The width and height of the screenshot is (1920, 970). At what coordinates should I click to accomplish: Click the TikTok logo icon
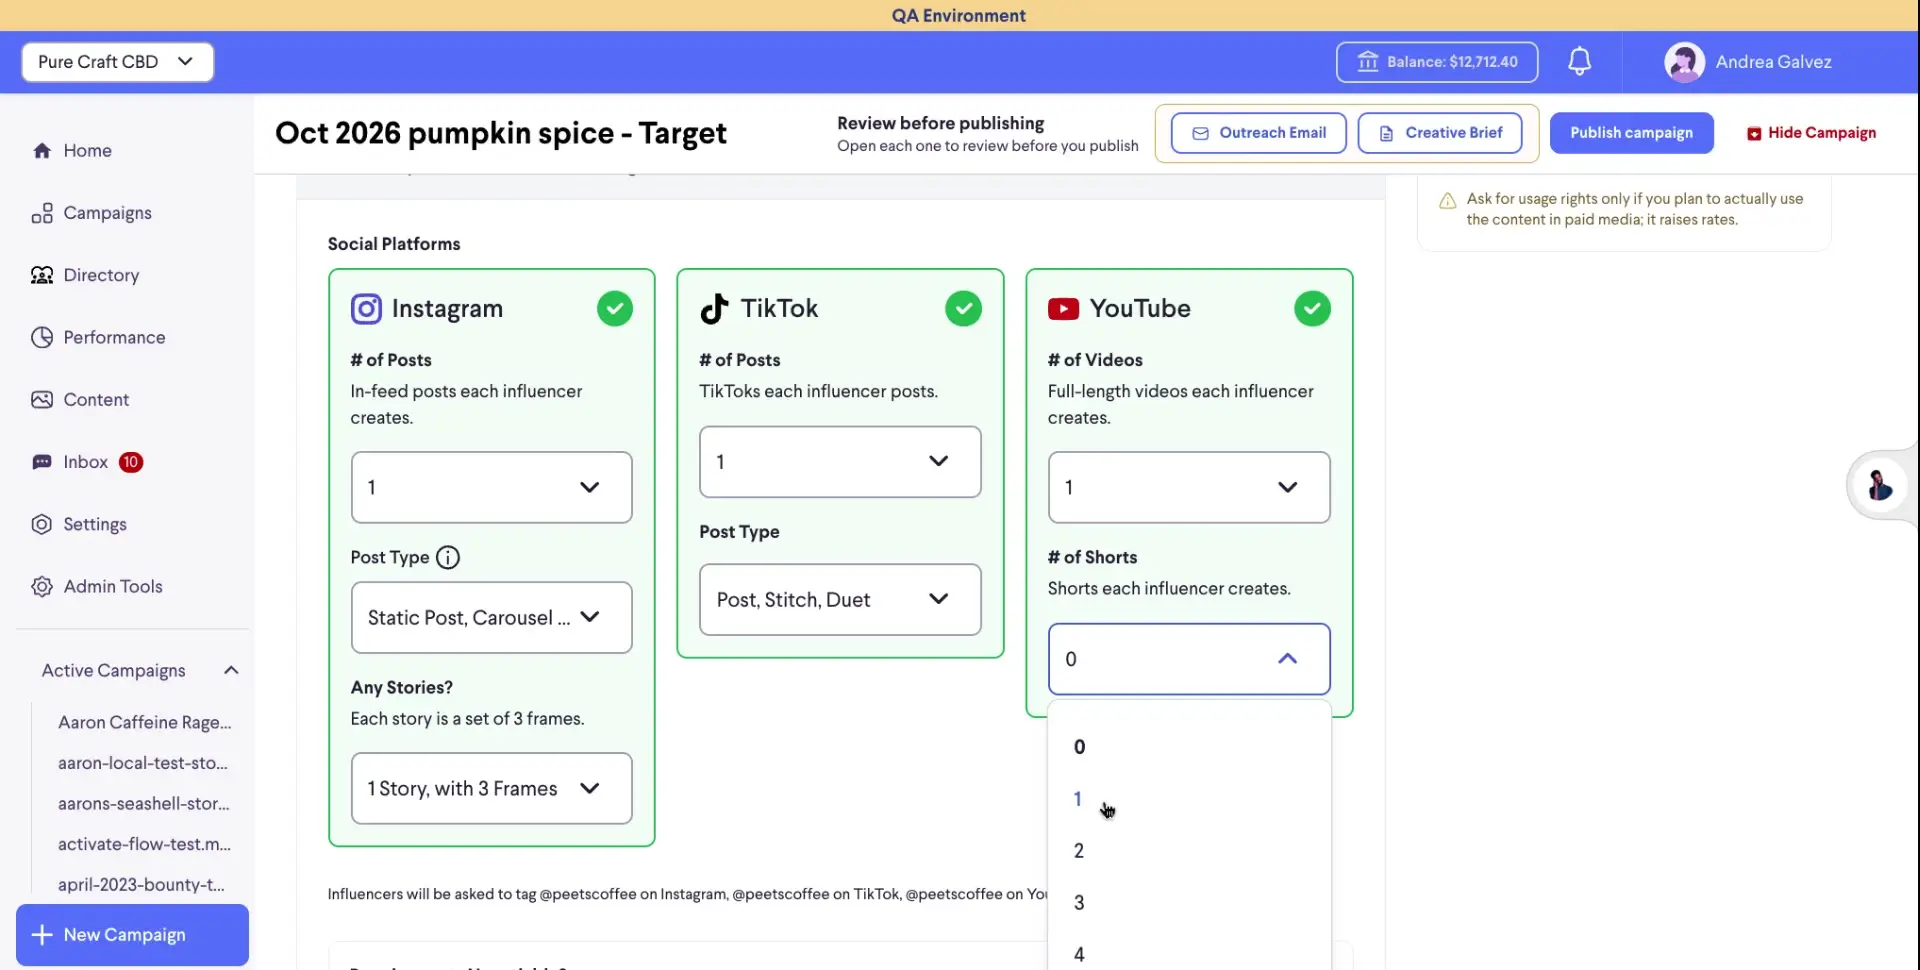click(x=714, y=309)
